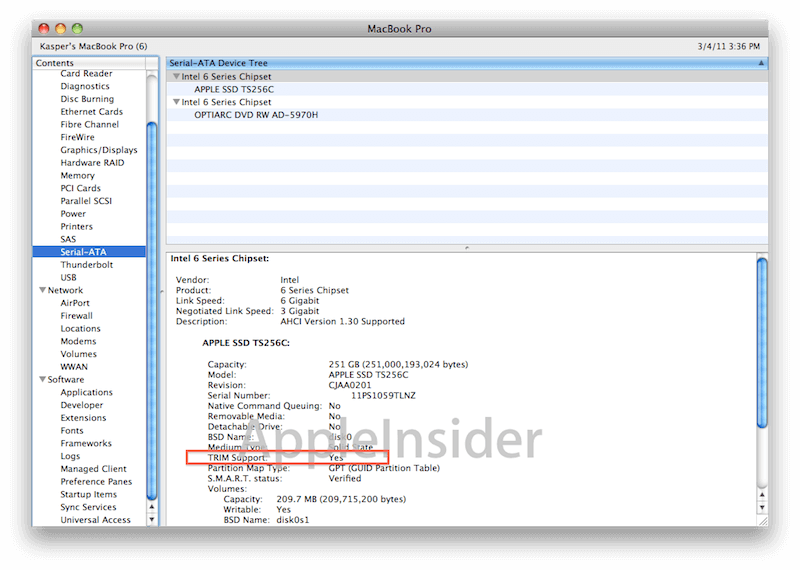This screenshot has width=800, height=570.
Task: Click the details pane scrollbar thumb
Action: (x=762, y=343)
